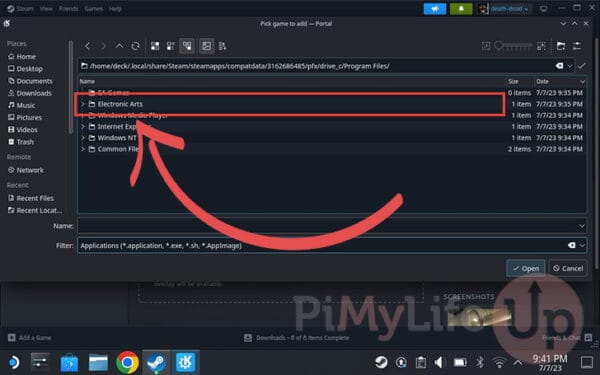This screenshot has width=600, height=375.
Task: Open the Bluetooth tray icon
Action: pos(480,362)
